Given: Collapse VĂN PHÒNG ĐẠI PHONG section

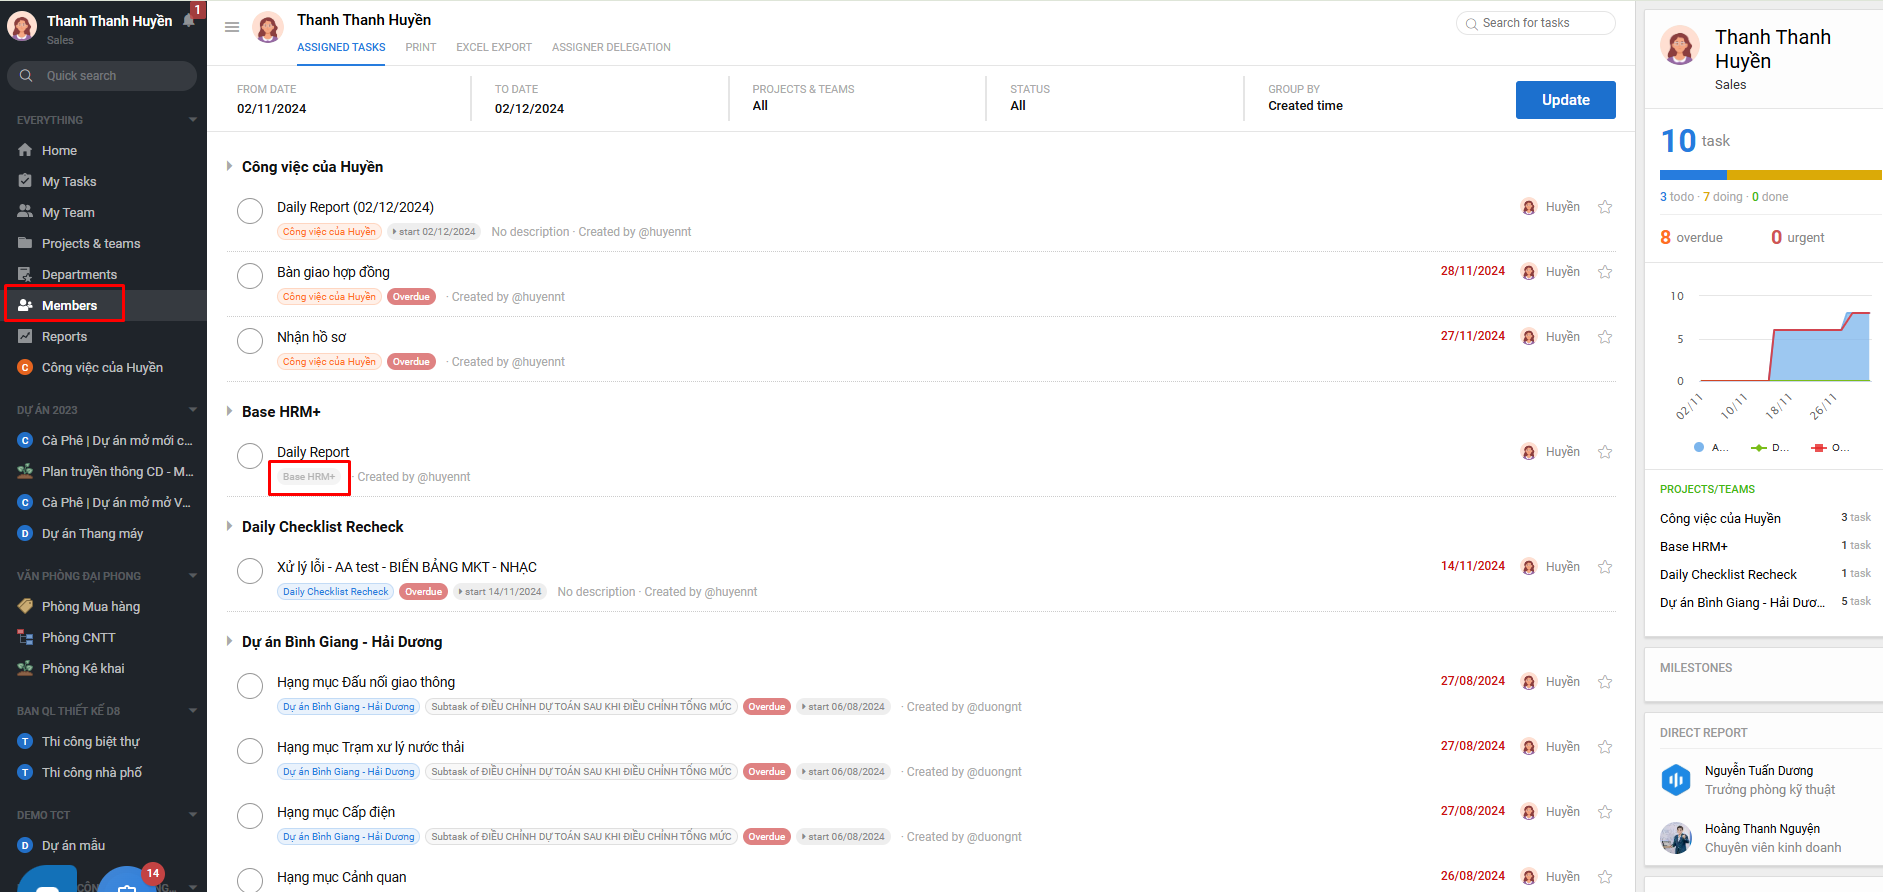Looking at the screenshot, I should (192, 576).
